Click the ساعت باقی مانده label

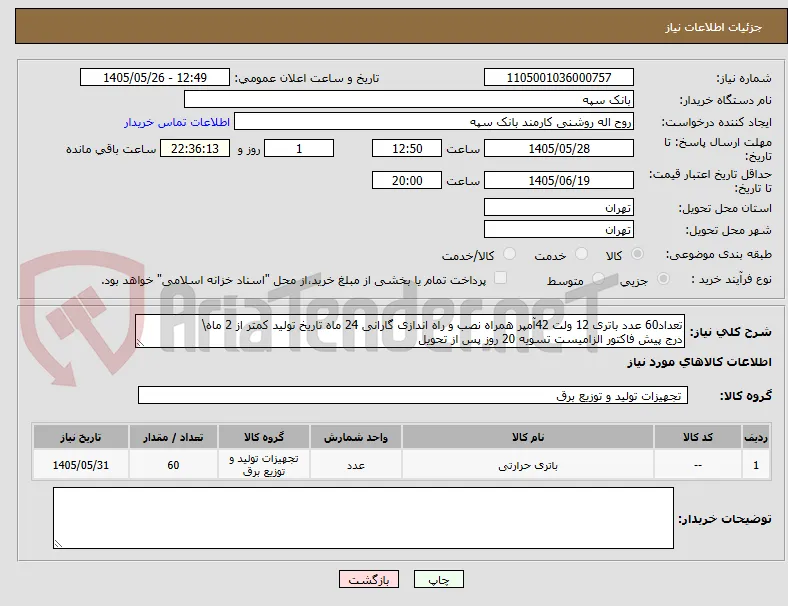tap(111, 149)
